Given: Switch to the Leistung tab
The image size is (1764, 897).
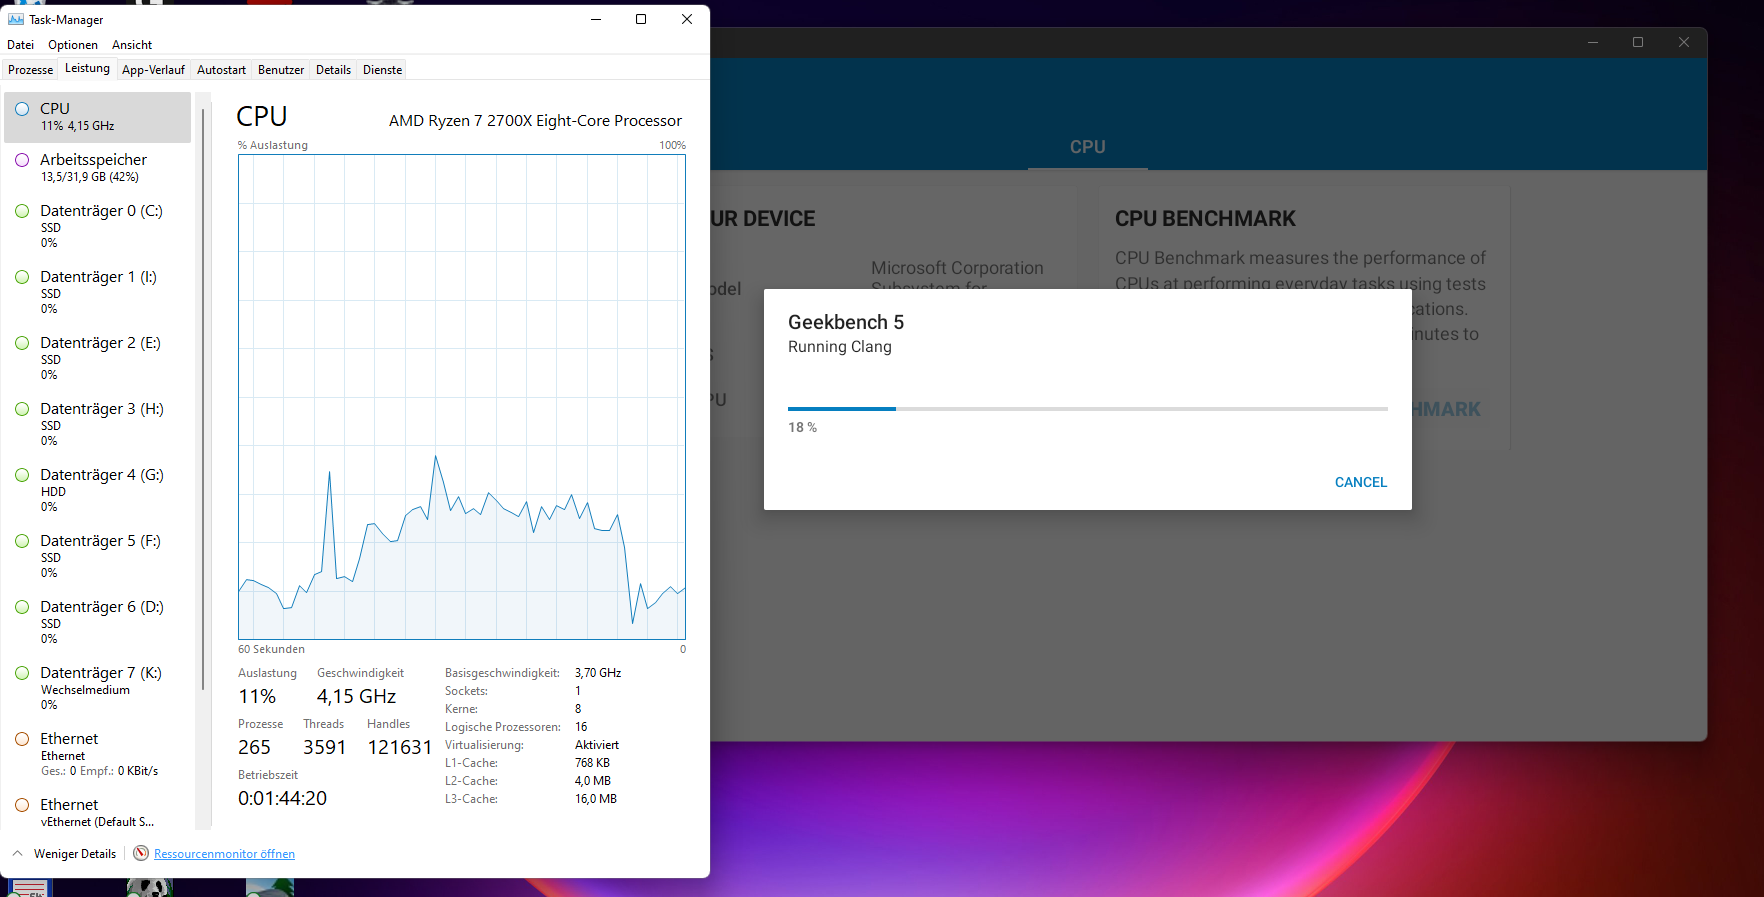Looking at the screenshot, I should coord(87,69).
